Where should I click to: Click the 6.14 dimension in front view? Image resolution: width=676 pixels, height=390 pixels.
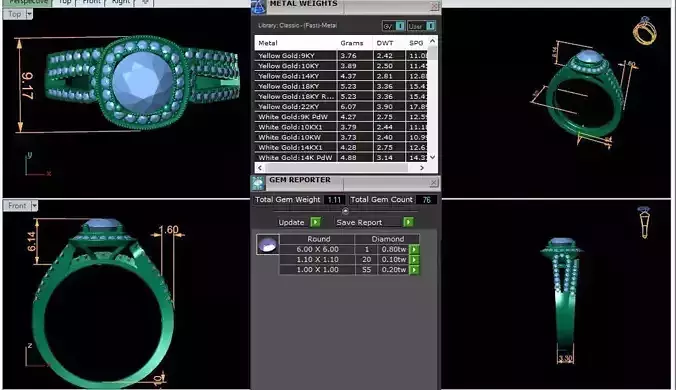(x=31, y=242)
